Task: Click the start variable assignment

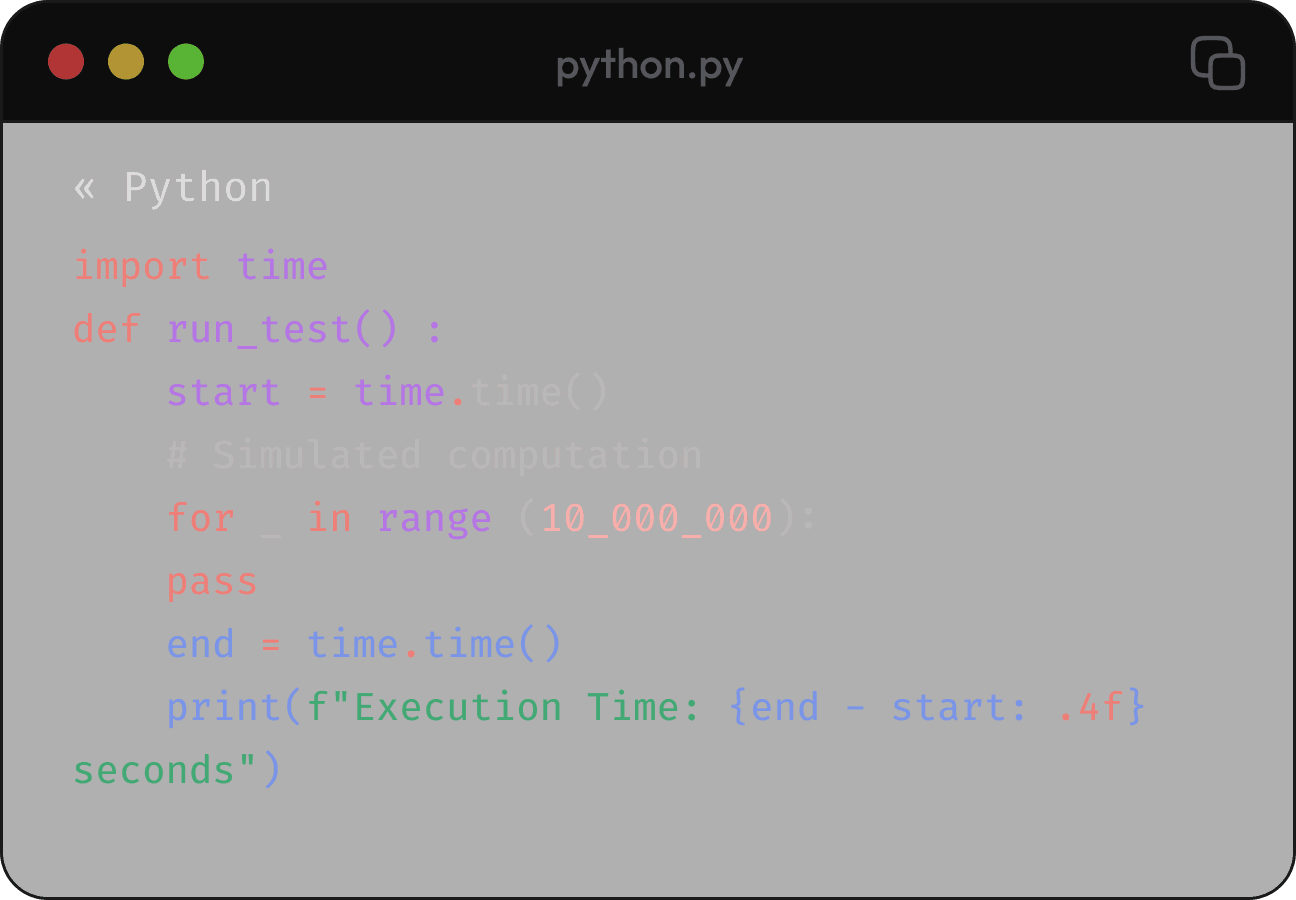Action: 223,392
